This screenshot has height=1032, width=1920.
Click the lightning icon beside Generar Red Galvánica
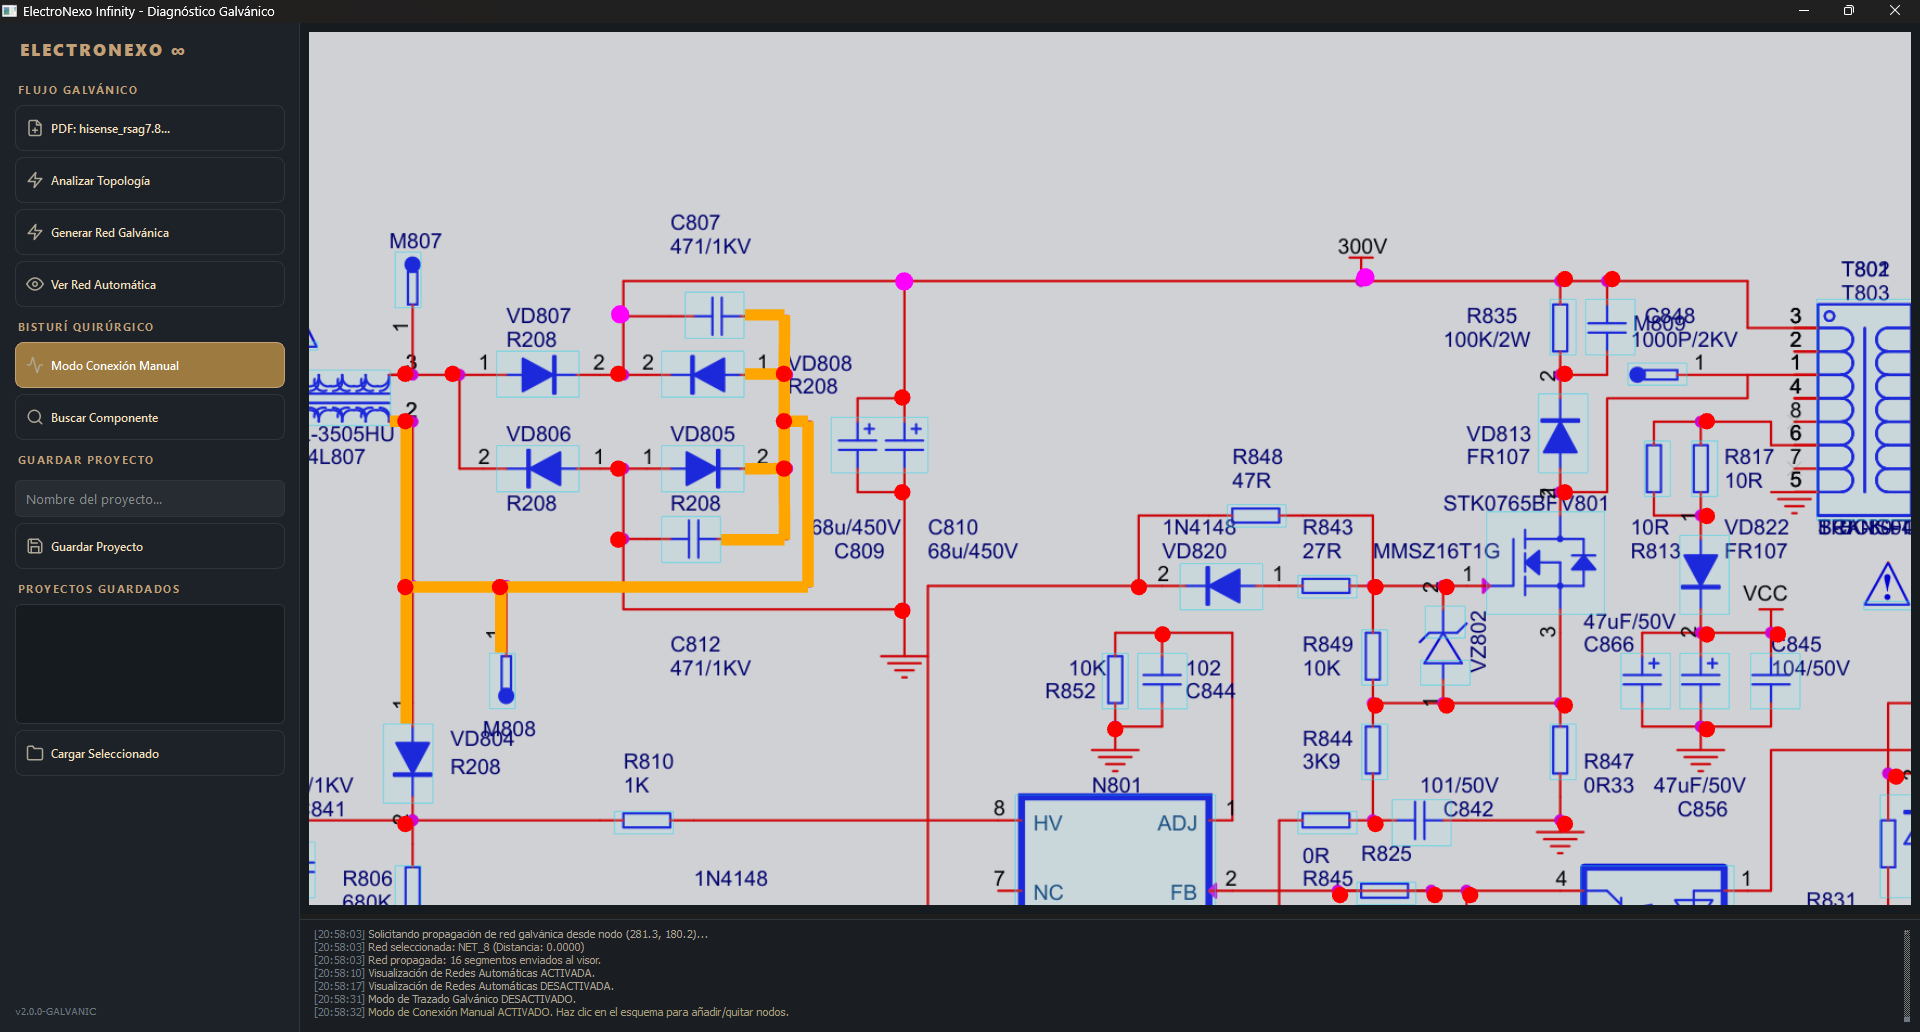click(35, 232)
